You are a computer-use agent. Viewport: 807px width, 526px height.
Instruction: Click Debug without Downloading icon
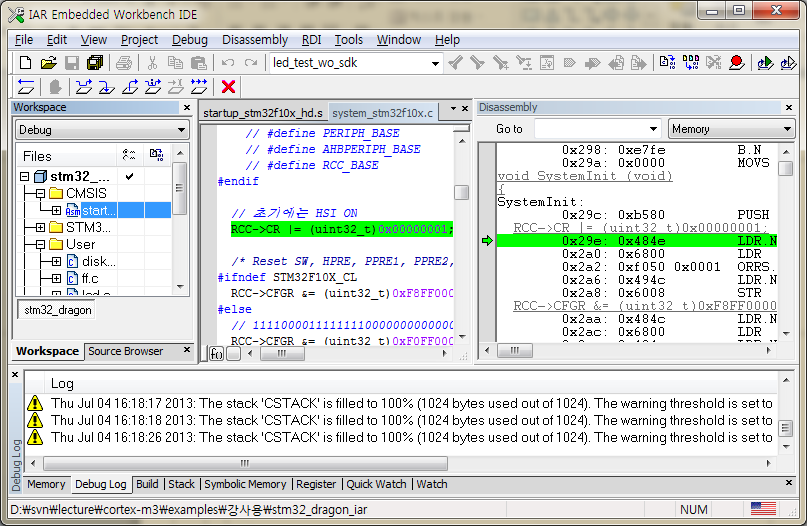(x=788, y=63)
